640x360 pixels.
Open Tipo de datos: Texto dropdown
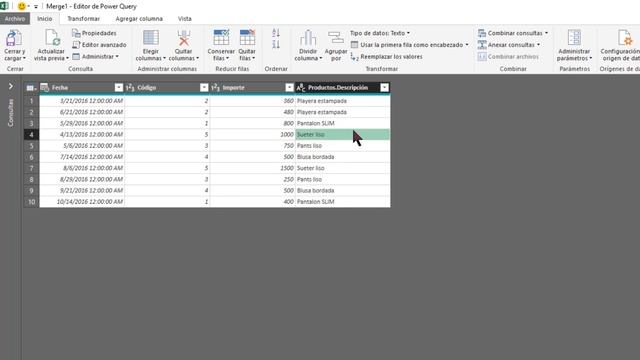[x=380, y=33]
